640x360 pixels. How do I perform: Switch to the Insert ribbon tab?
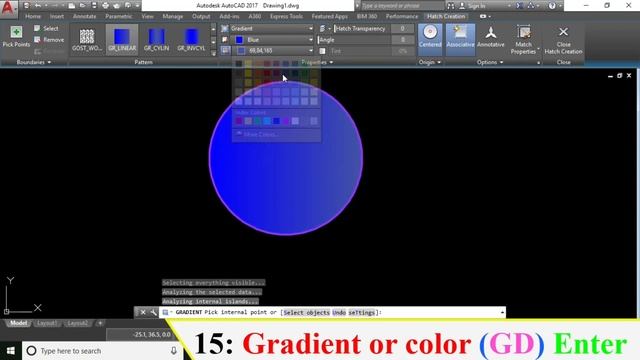click(x=57, y=16)
